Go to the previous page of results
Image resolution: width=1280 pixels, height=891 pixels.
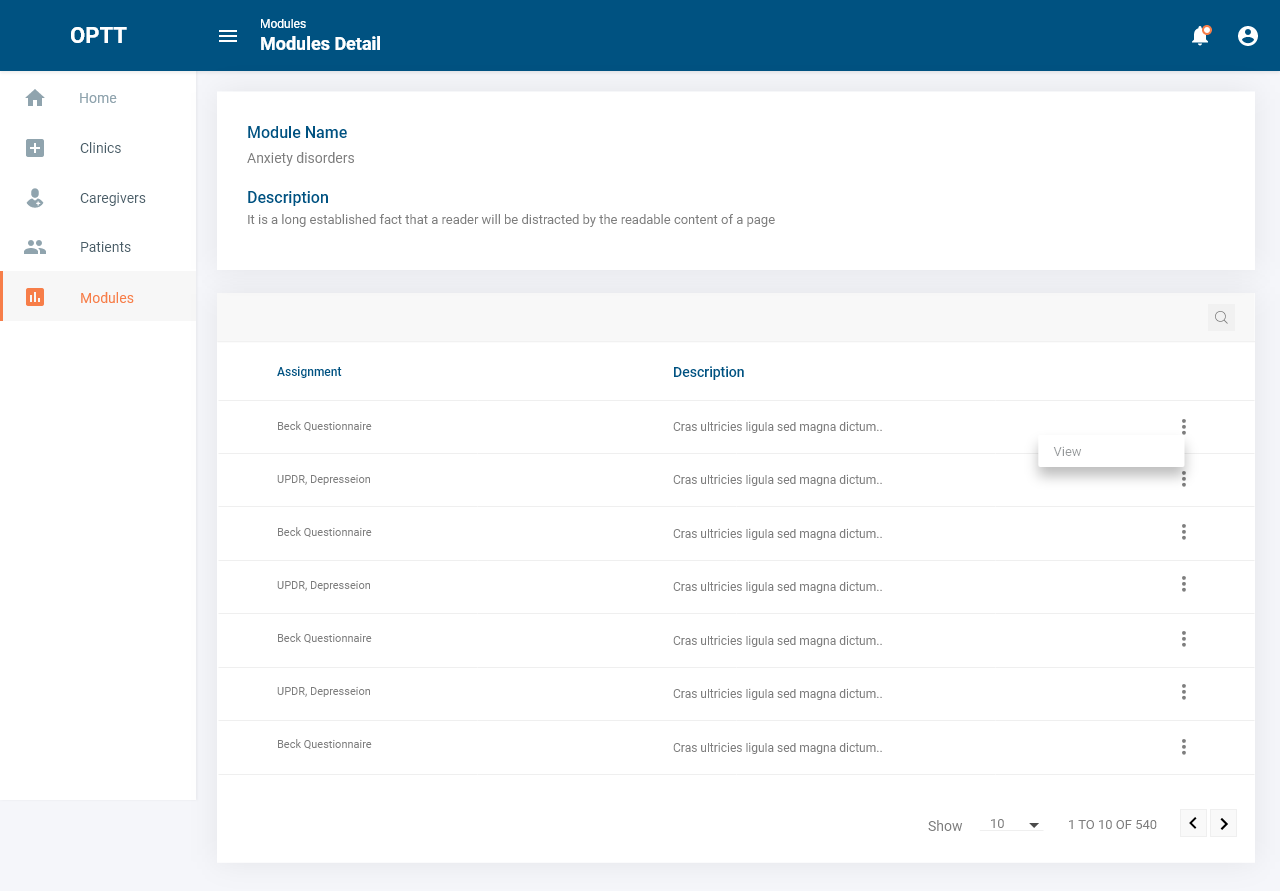[x=1193, y=823]
